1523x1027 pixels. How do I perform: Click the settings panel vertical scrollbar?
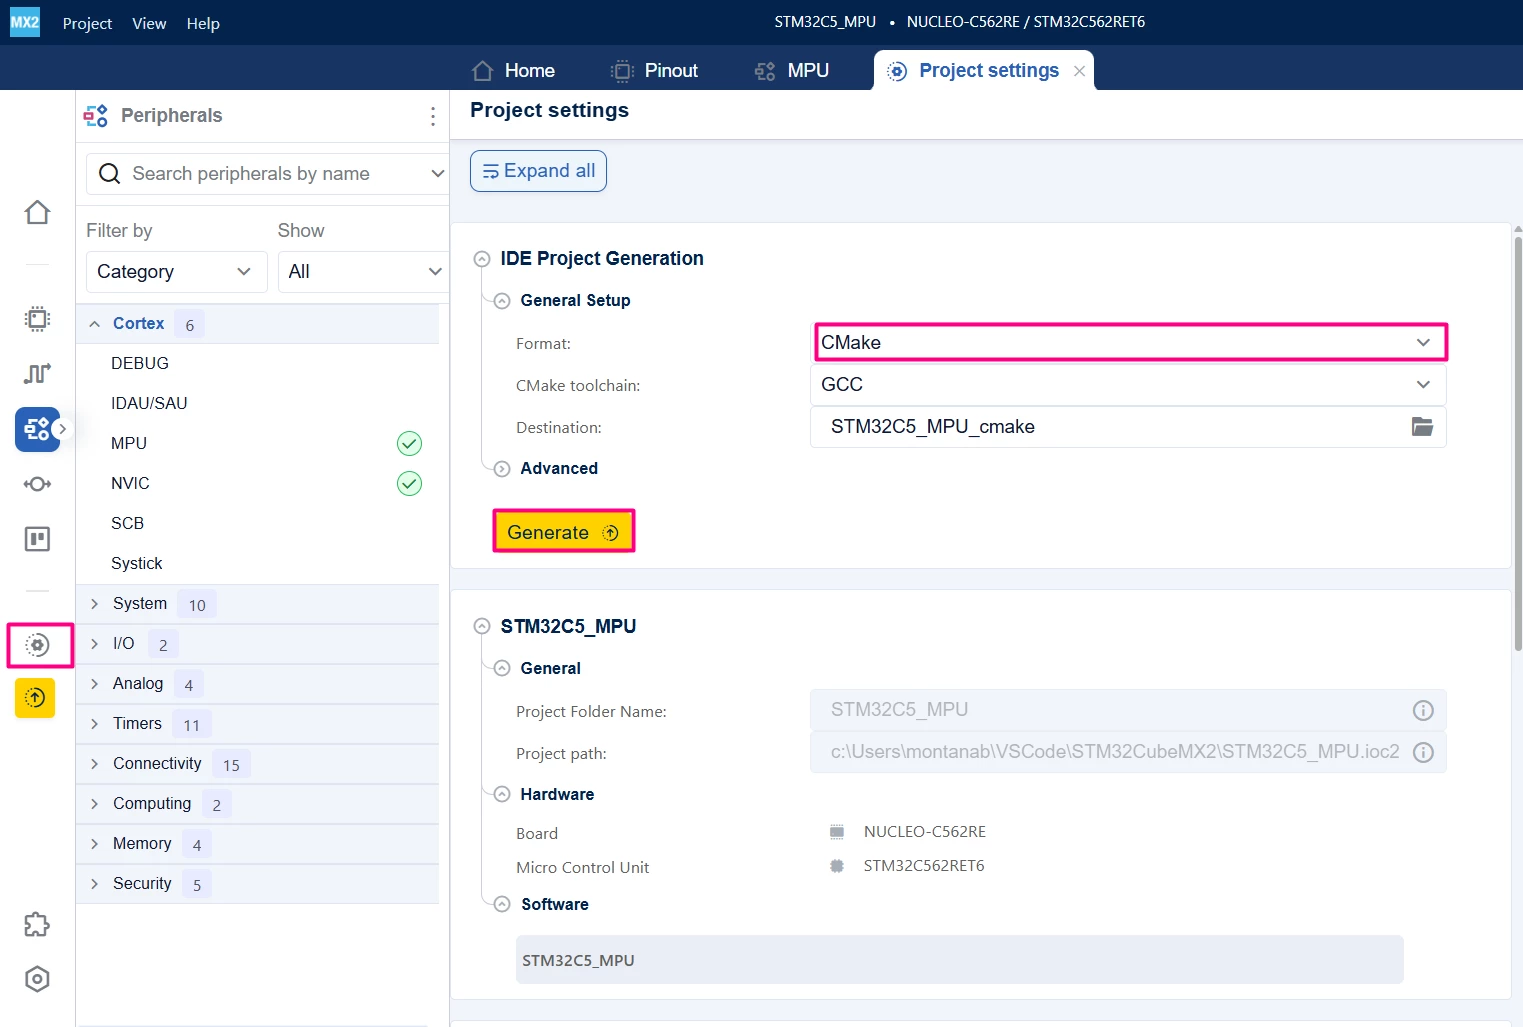click(x=1518, y=443)
